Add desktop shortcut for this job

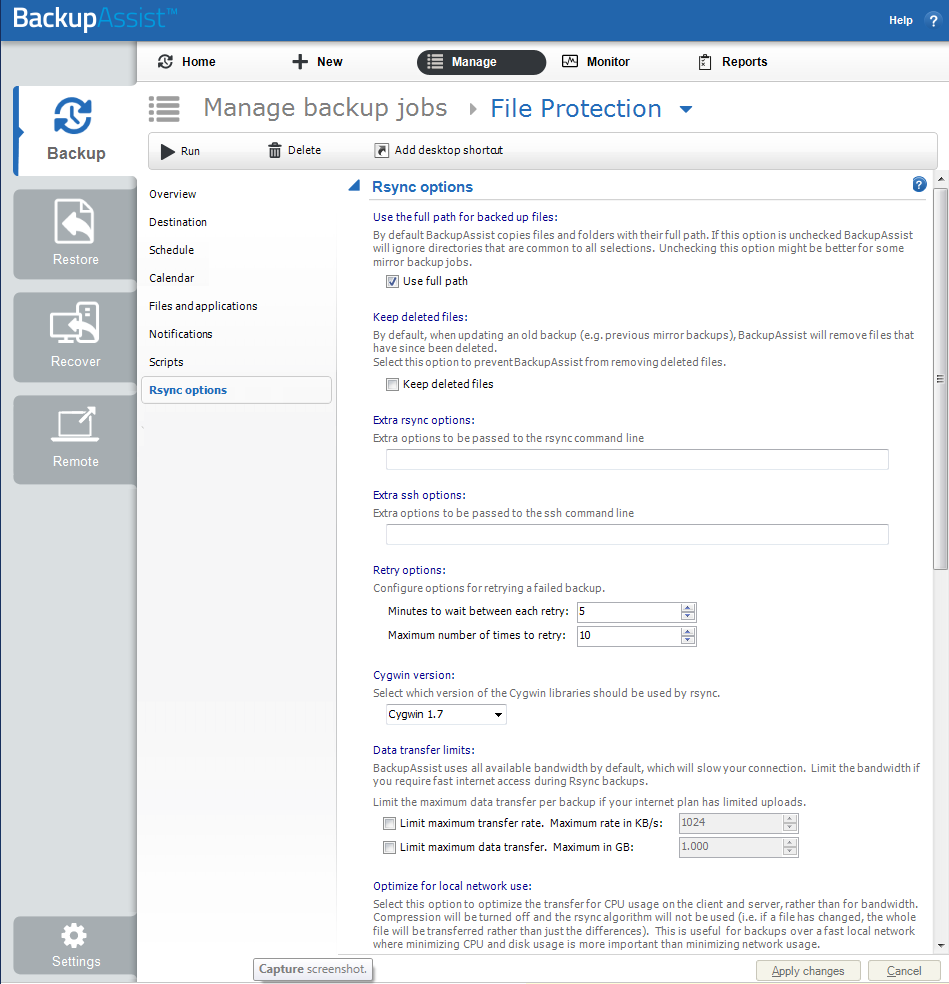click(x=439, y=151)
